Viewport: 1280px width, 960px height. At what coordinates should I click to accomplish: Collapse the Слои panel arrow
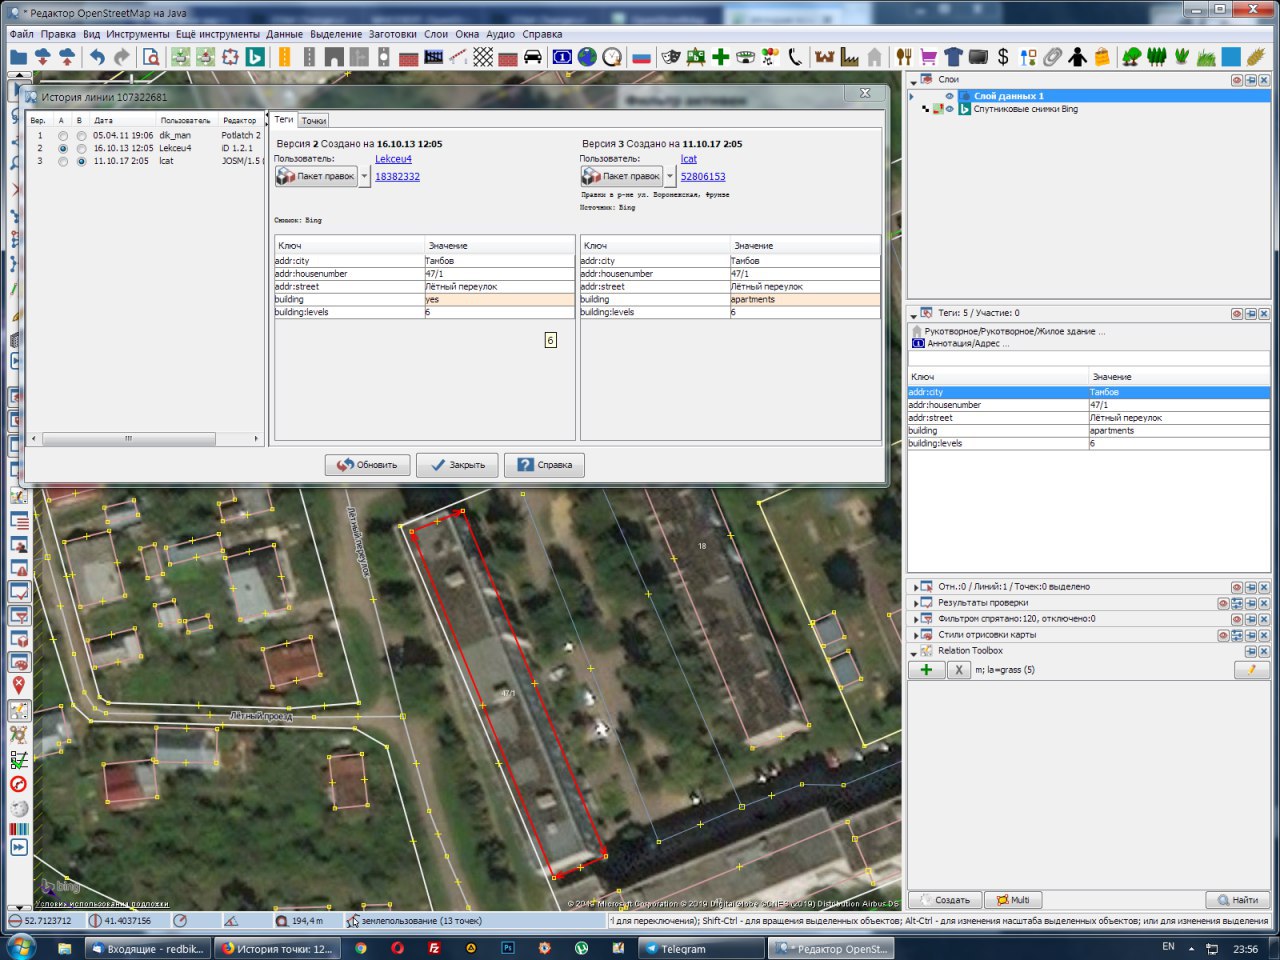(x=913, y=80)
